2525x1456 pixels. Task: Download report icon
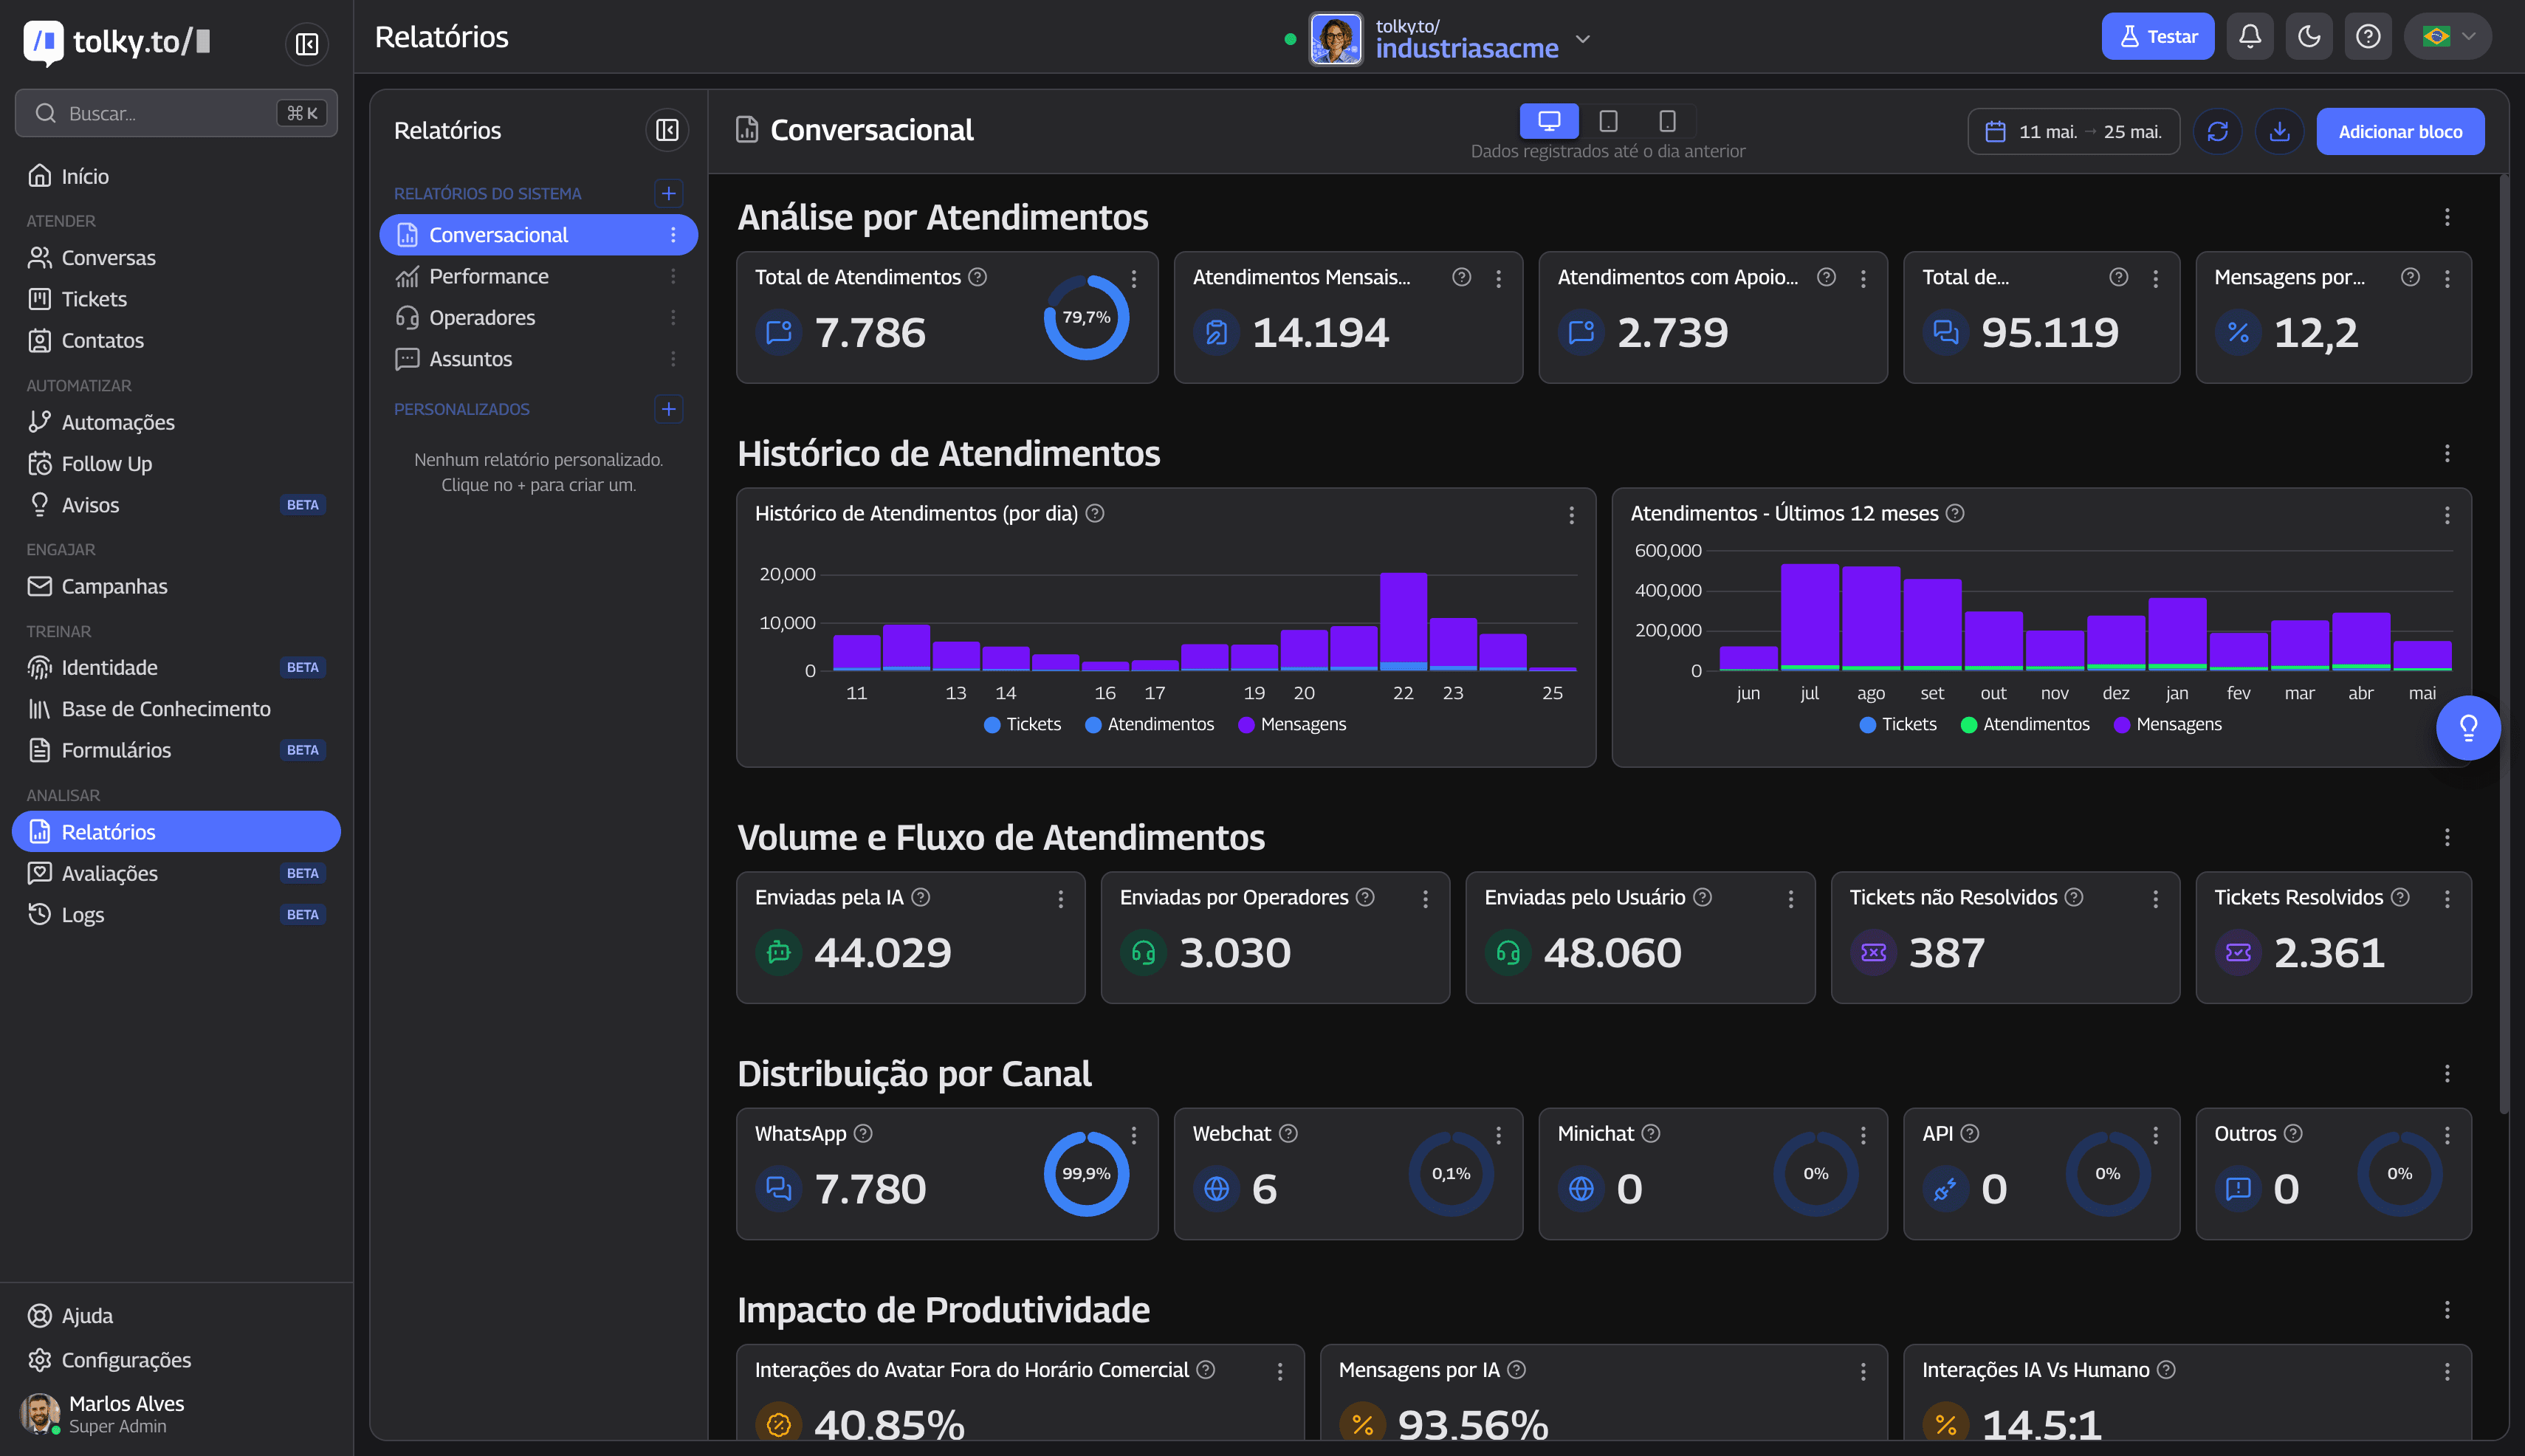coord(2279,132)
